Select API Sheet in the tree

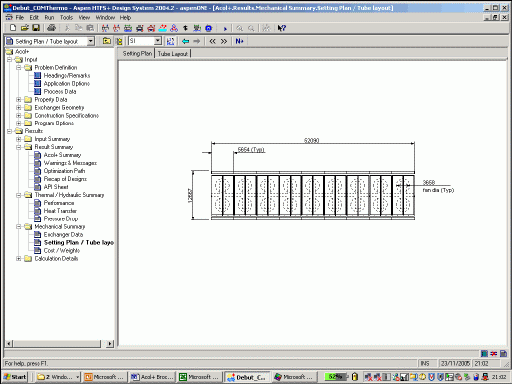[x=56, y=187]
